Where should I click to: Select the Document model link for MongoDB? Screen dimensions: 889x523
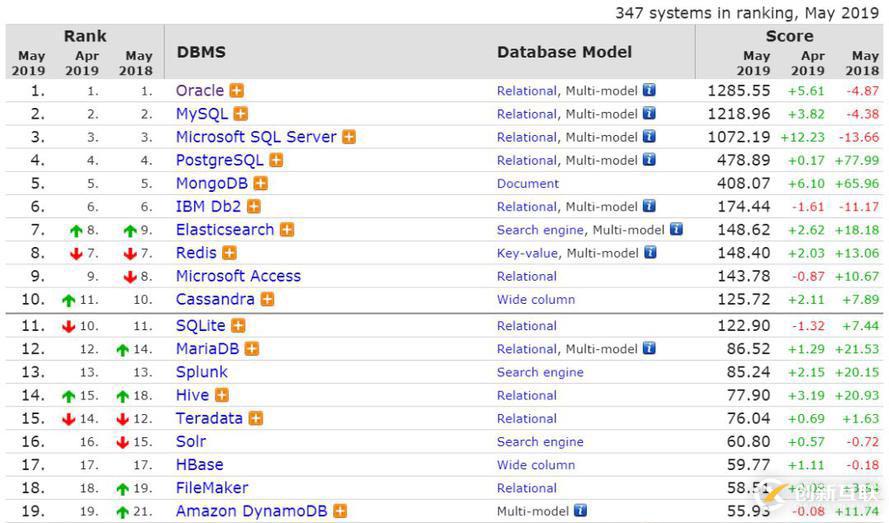point(528,184)
